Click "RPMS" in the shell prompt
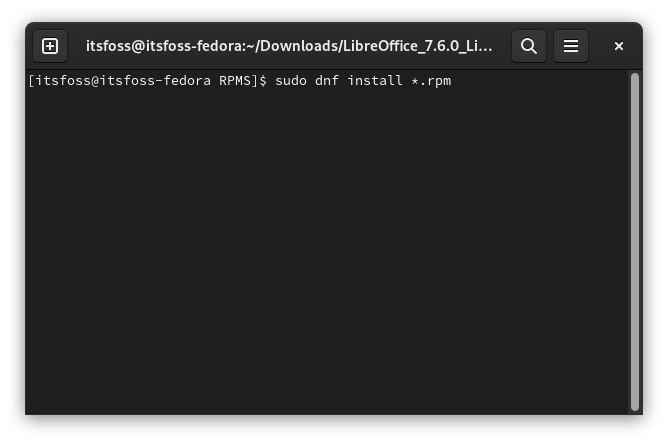Screen dimensions: 668x443 click(x=237, y=80)
